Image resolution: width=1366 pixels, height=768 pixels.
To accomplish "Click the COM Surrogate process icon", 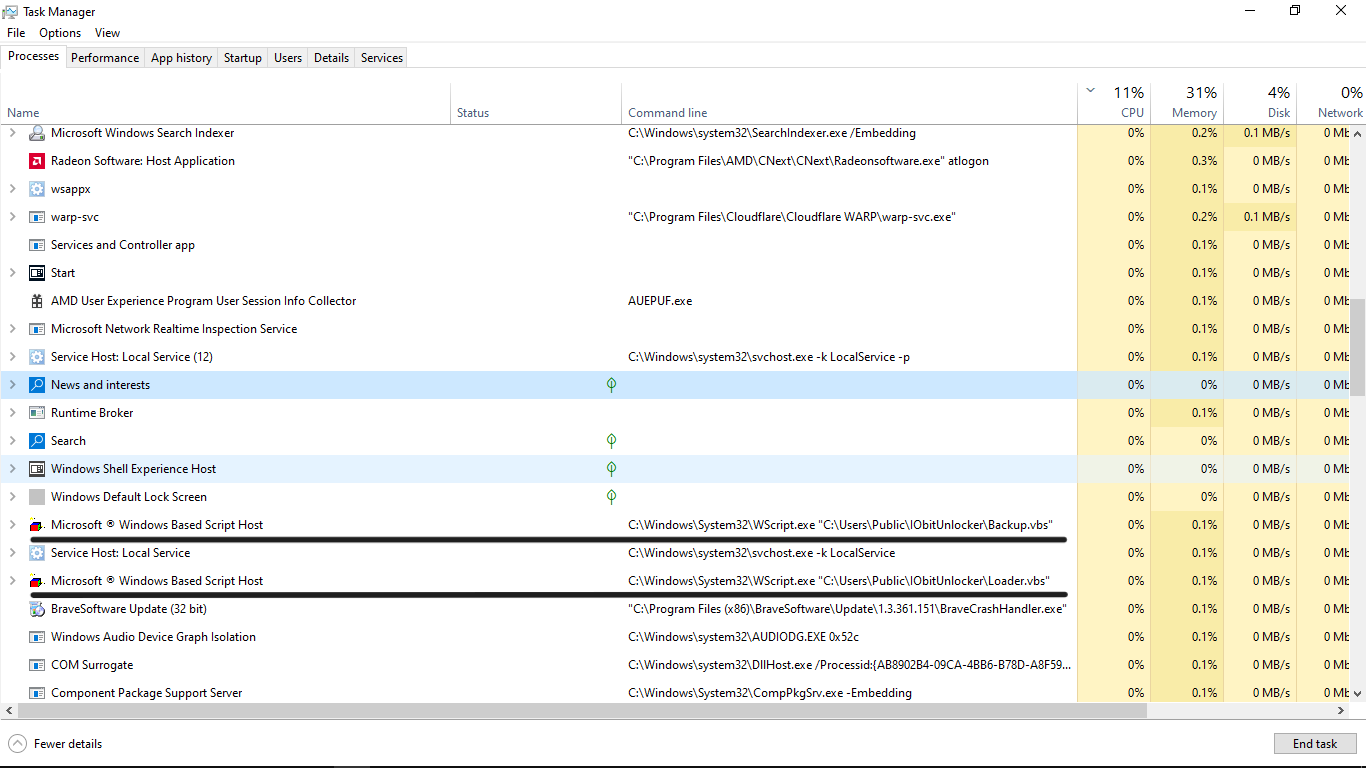I will click(37, 664).
